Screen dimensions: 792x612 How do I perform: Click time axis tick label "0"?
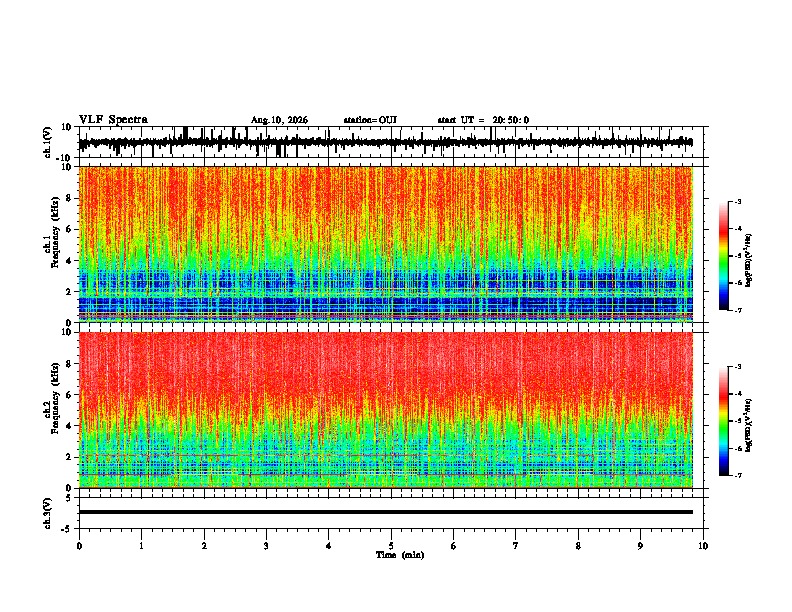click(79, 546)
